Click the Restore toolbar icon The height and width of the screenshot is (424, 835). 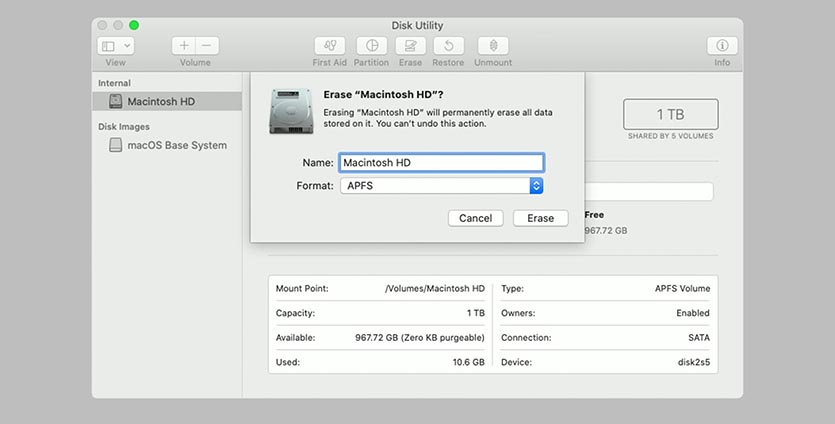tap(448, 46)
